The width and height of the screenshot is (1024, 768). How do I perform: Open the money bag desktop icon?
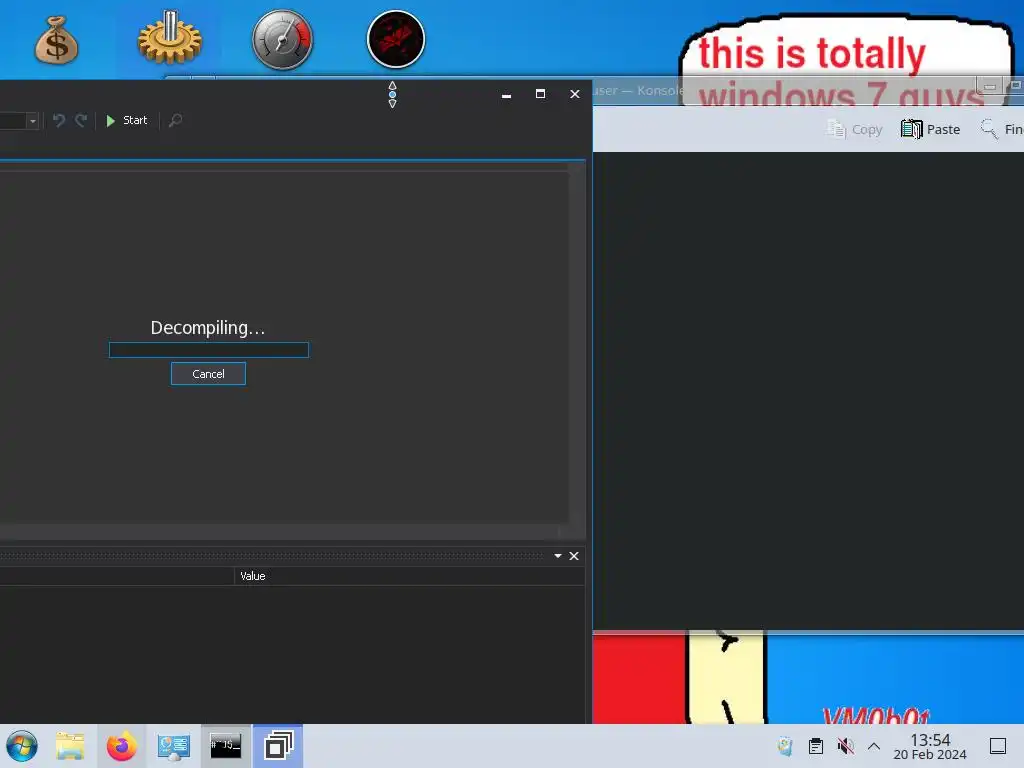pos(56,40)
